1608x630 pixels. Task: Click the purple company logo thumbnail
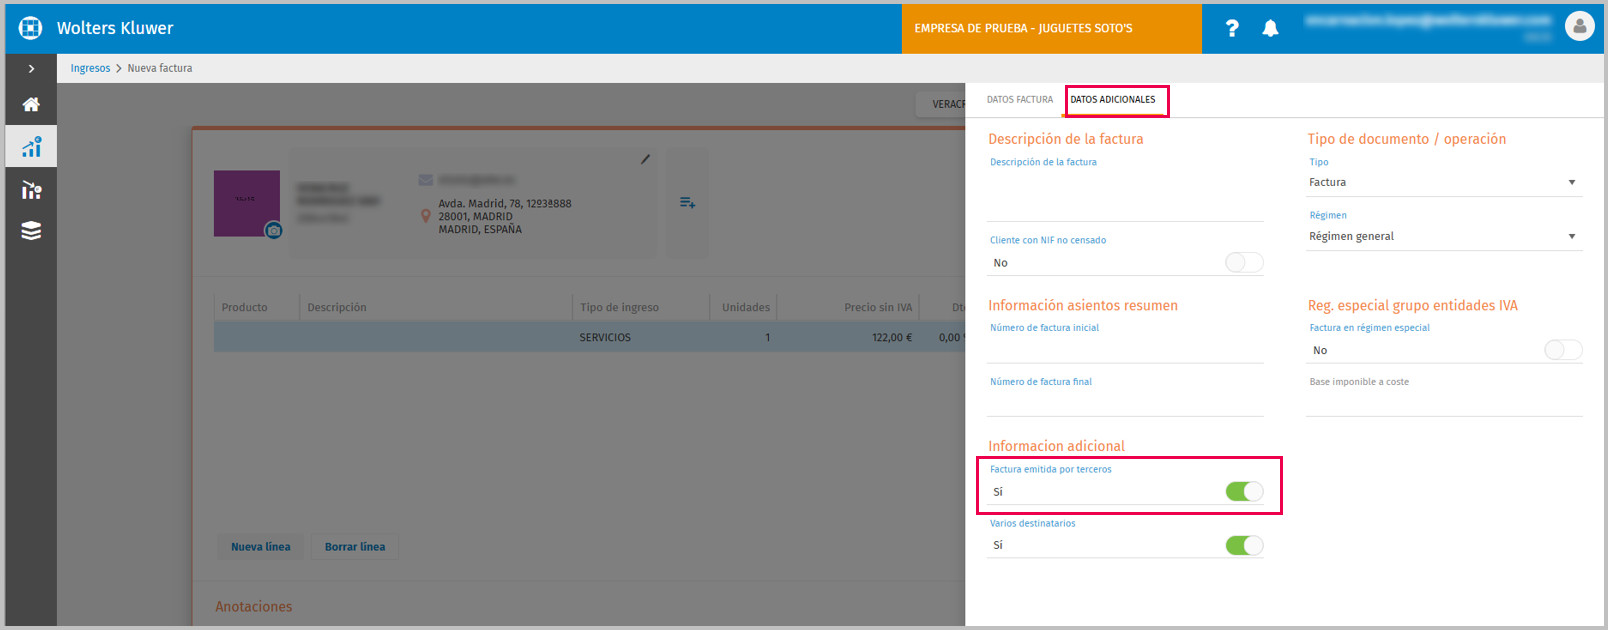(246, 202)
